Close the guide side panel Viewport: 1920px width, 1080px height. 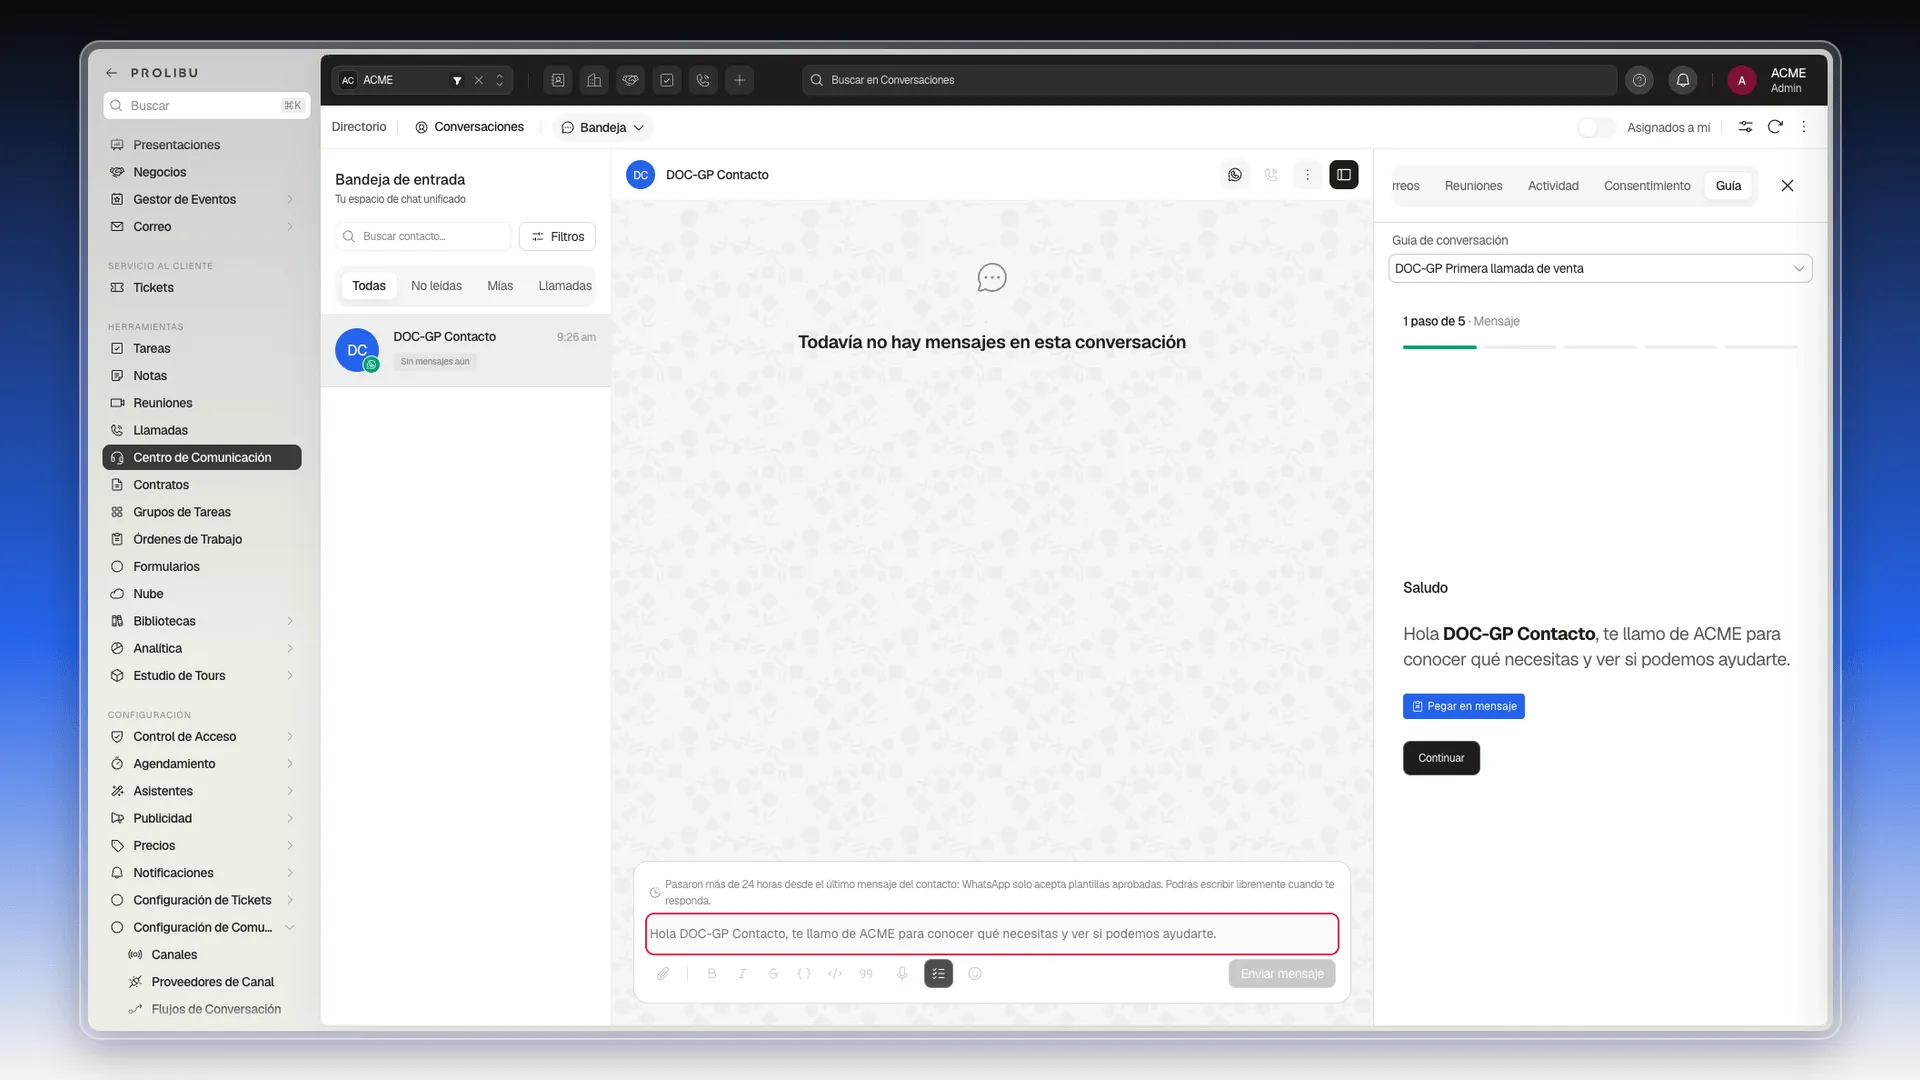(x=1787, y=186)
